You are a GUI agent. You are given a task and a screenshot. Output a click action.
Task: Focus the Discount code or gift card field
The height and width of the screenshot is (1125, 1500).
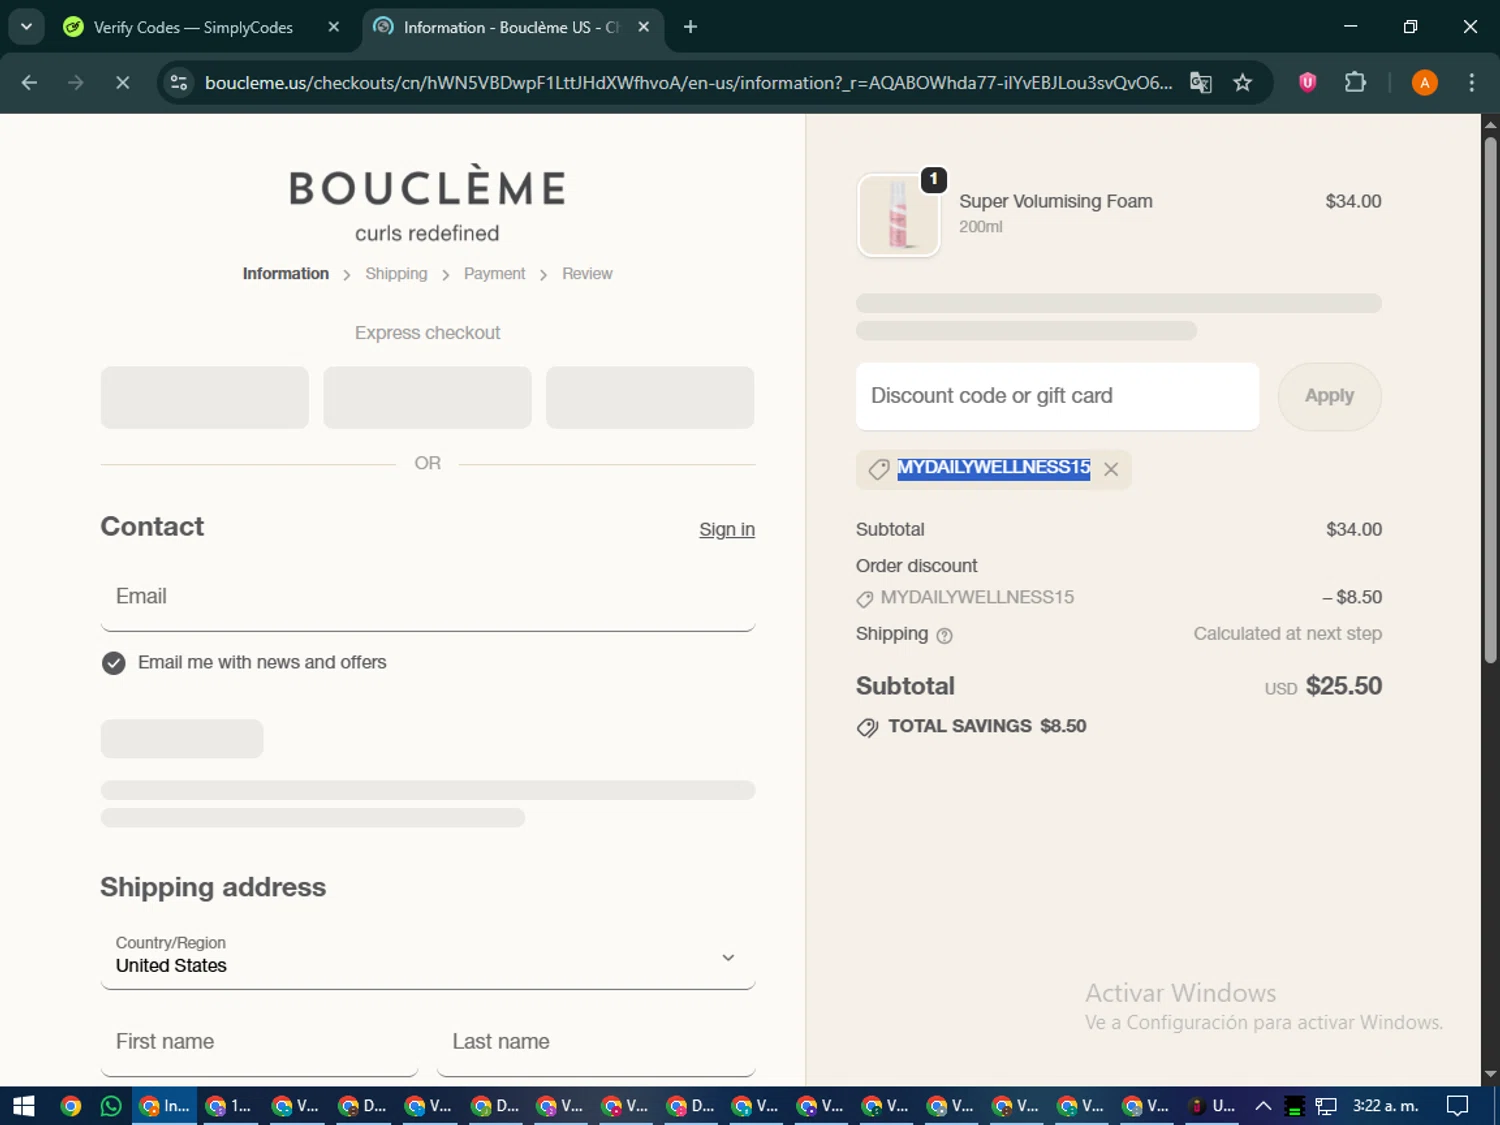(1057, 396)
